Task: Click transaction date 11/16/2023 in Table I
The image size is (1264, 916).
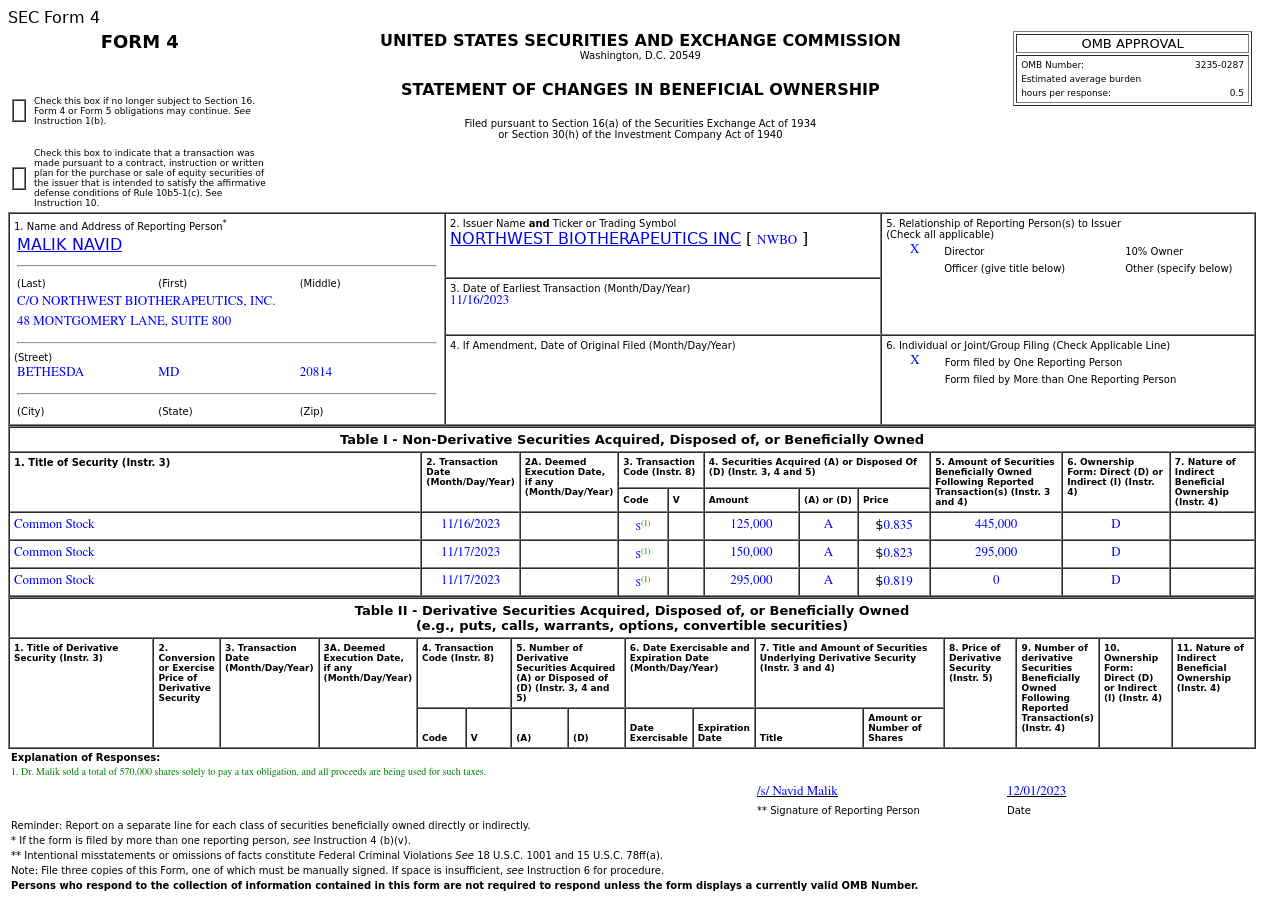Action: pyautogui.click(x=470, y=524)
